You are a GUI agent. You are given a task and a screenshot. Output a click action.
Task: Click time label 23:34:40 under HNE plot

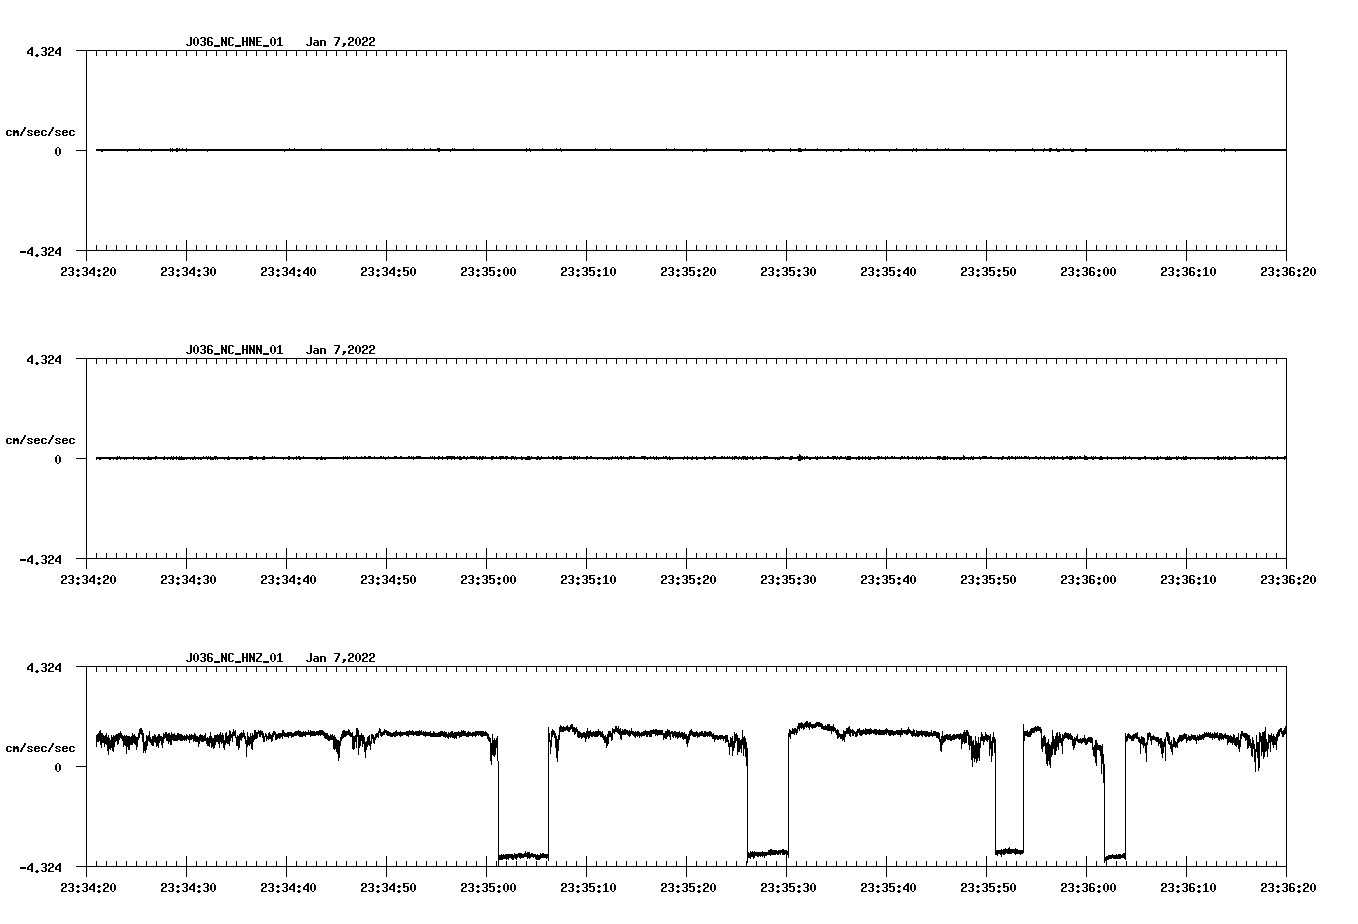click(x=287, y=271)
